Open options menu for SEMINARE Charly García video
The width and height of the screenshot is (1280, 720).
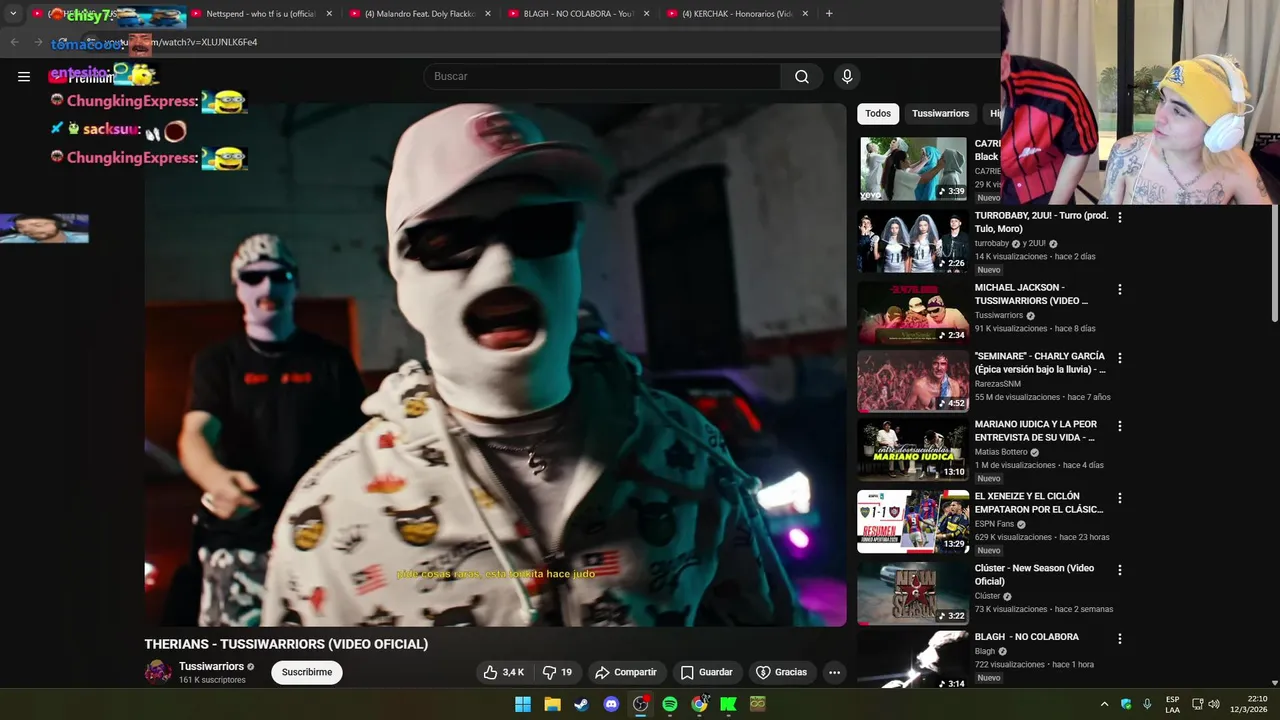(x=1119, y=357)
